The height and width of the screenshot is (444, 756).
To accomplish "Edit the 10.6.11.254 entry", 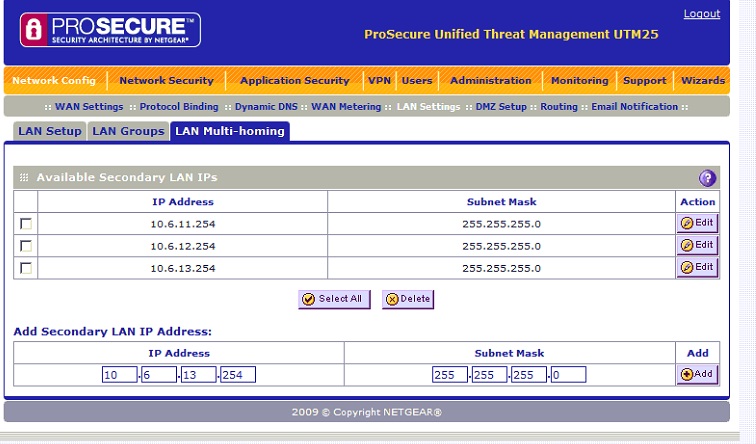I will (697, 223).
